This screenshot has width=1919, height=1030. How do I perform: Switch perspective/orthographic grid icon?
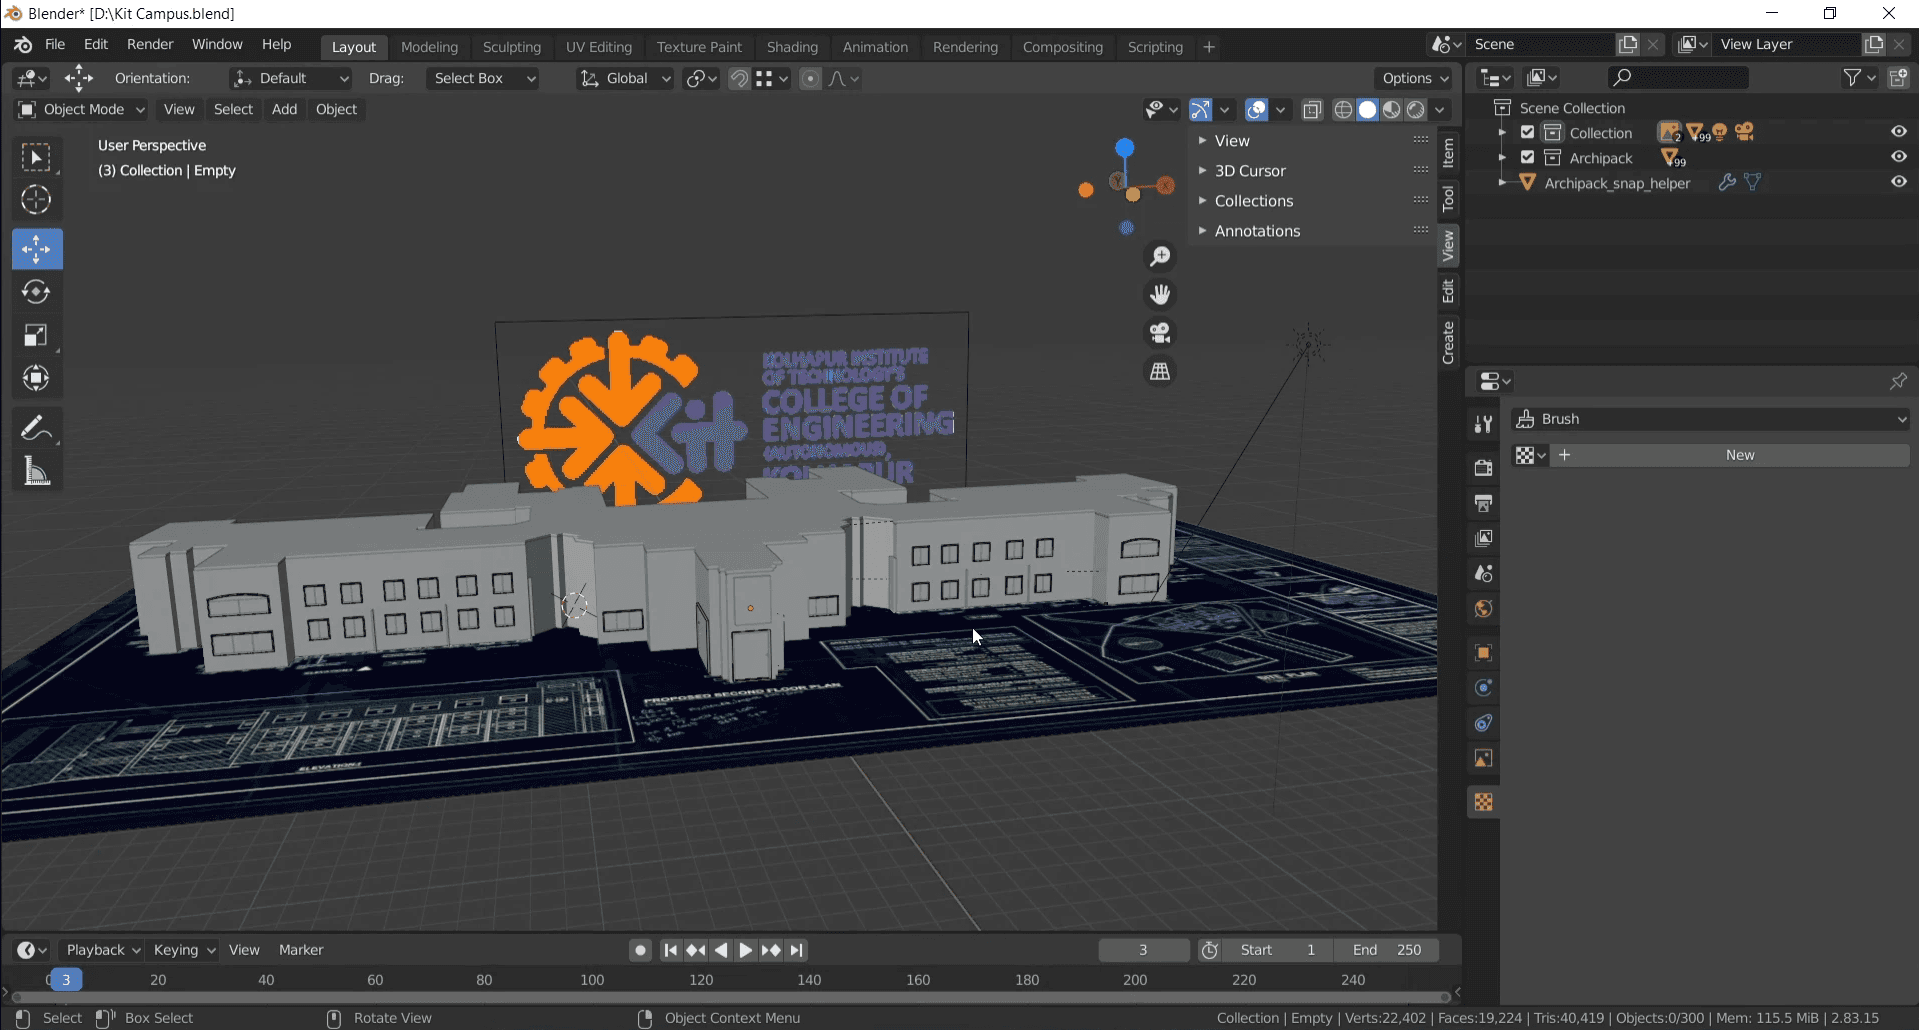(x=1160, y=372)
